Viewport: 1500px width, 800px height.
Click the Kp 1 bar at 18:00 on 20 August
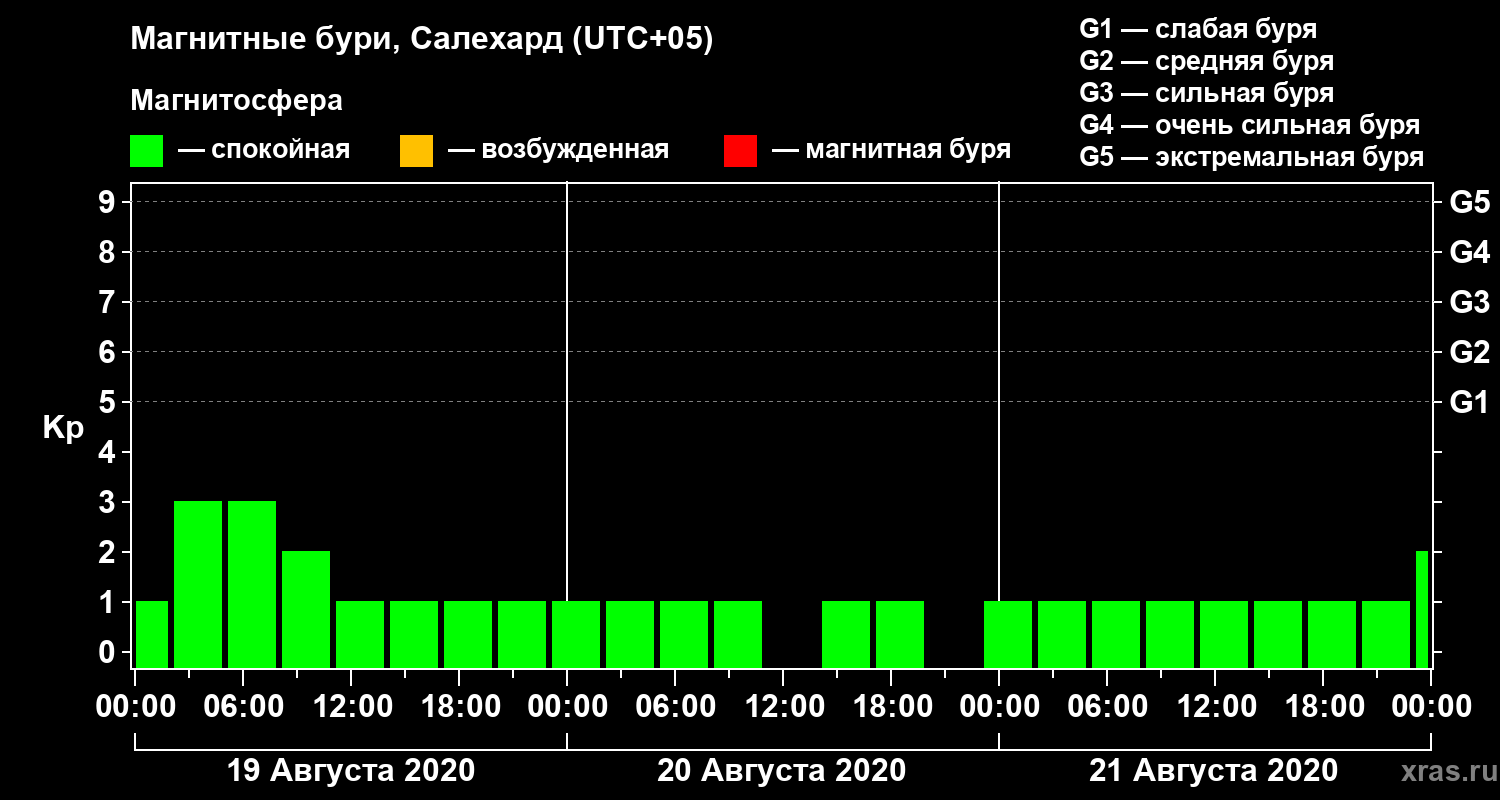click(x=900, y=634)
